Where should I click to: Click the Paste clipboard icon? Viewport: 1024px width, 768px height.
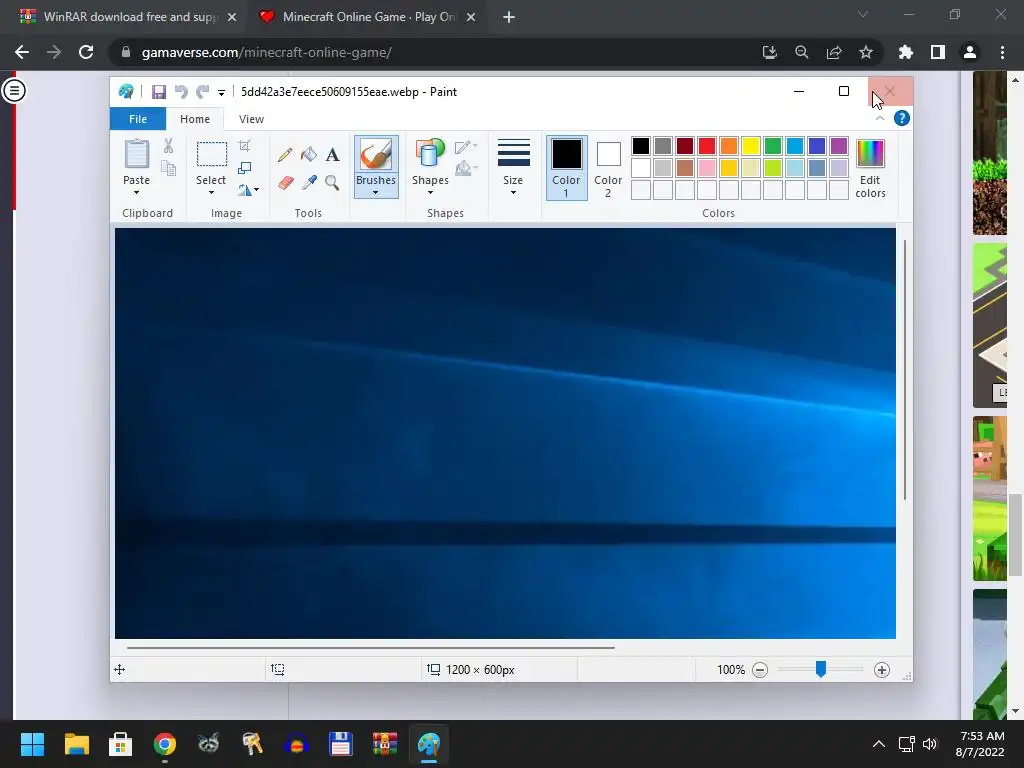click(x=136, y=155)
